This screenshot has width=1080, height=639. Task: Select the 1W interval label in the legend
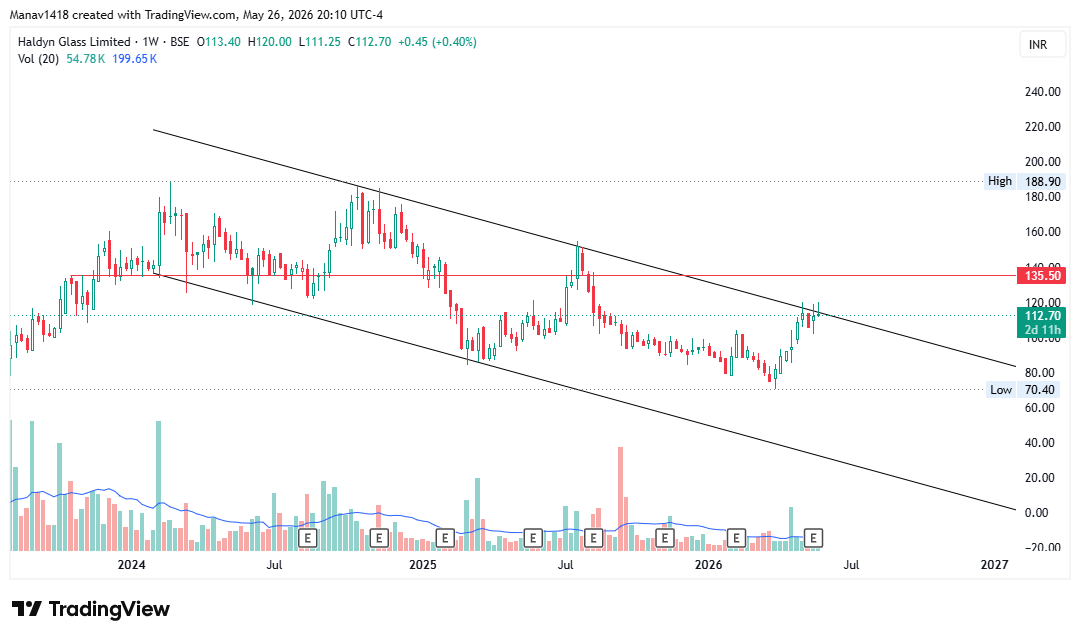point(150,42)
